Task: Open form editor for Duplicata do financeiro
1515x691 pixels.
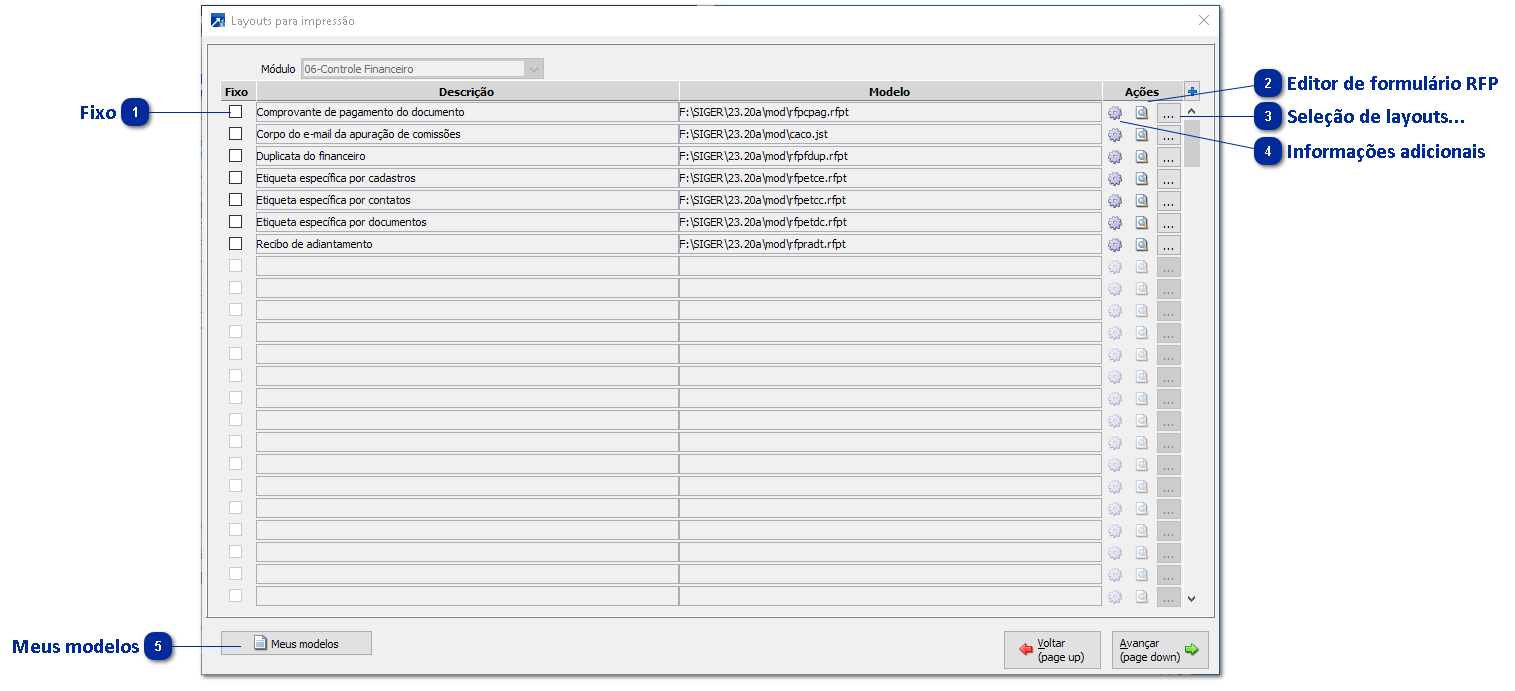Action: (1142, 157)
